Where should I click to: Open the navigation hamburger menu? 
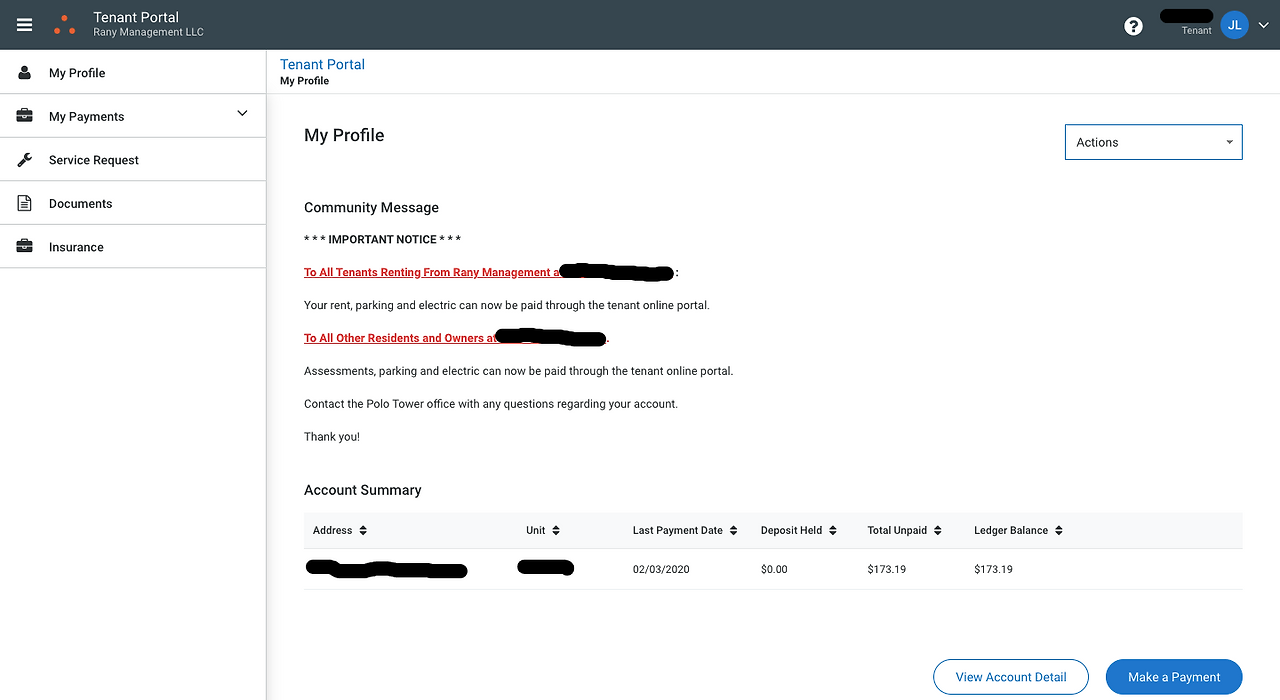(24, 24)
